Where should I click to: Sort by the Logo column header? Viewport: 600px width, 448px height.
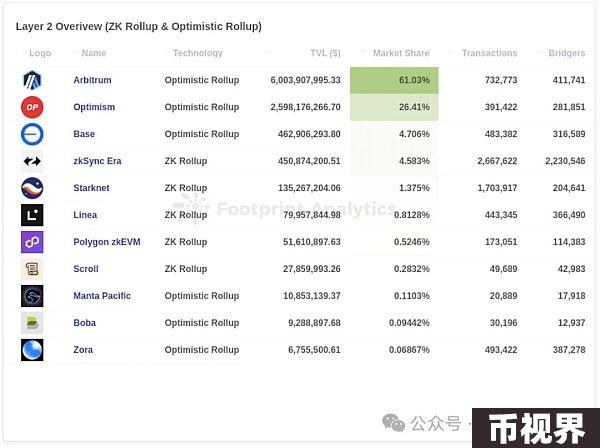tap(40, 53)
